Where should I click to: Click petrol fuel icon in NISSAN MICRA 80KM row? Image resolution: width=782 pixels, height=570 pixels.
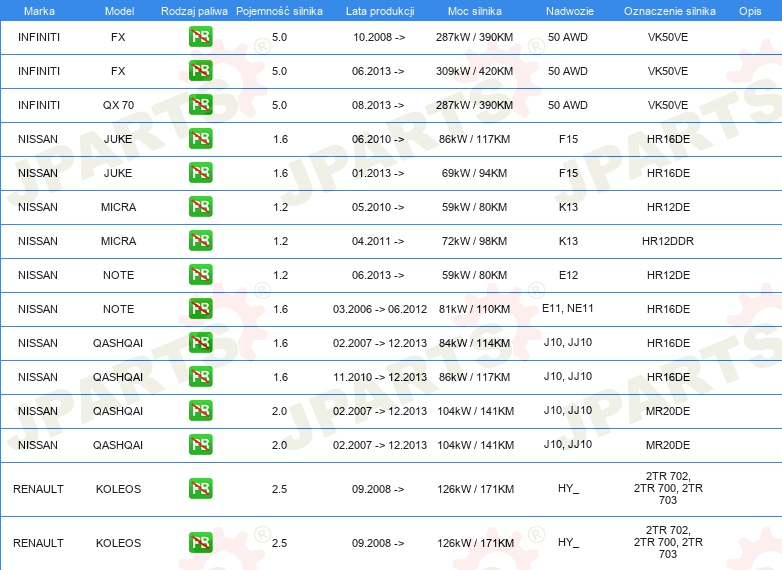point(200,206)
